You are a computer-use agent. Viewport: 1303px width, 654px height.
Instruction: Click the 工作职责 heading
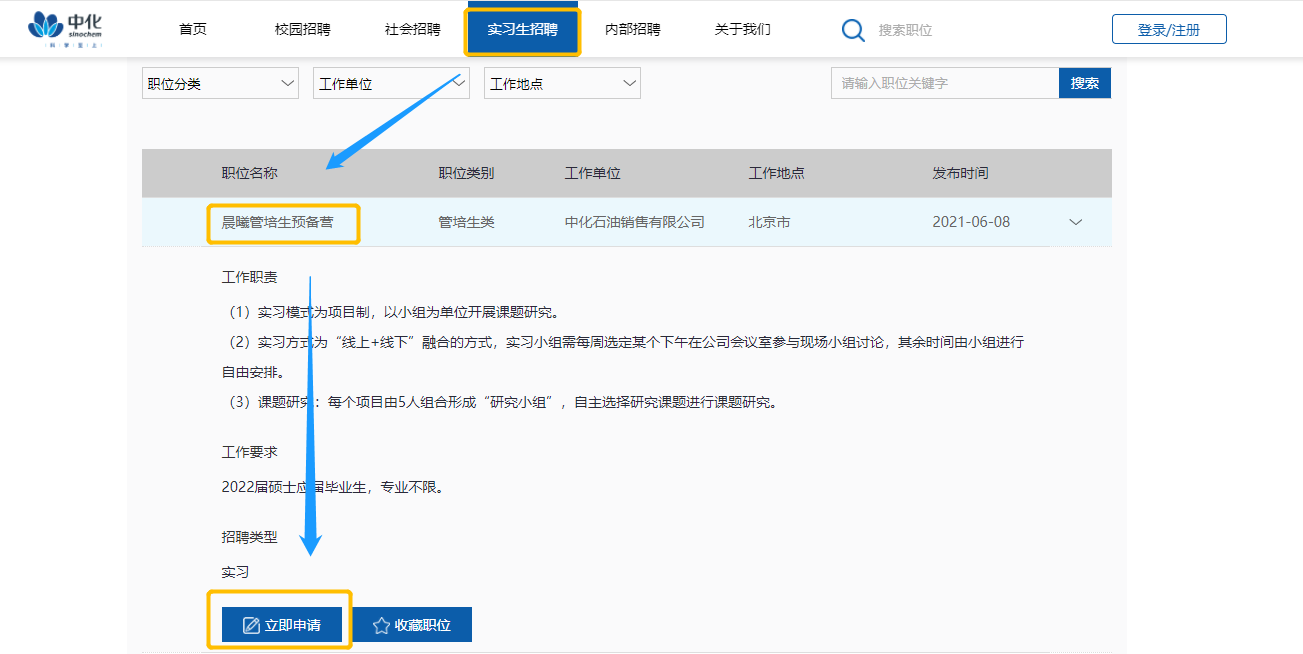point(249,277)
